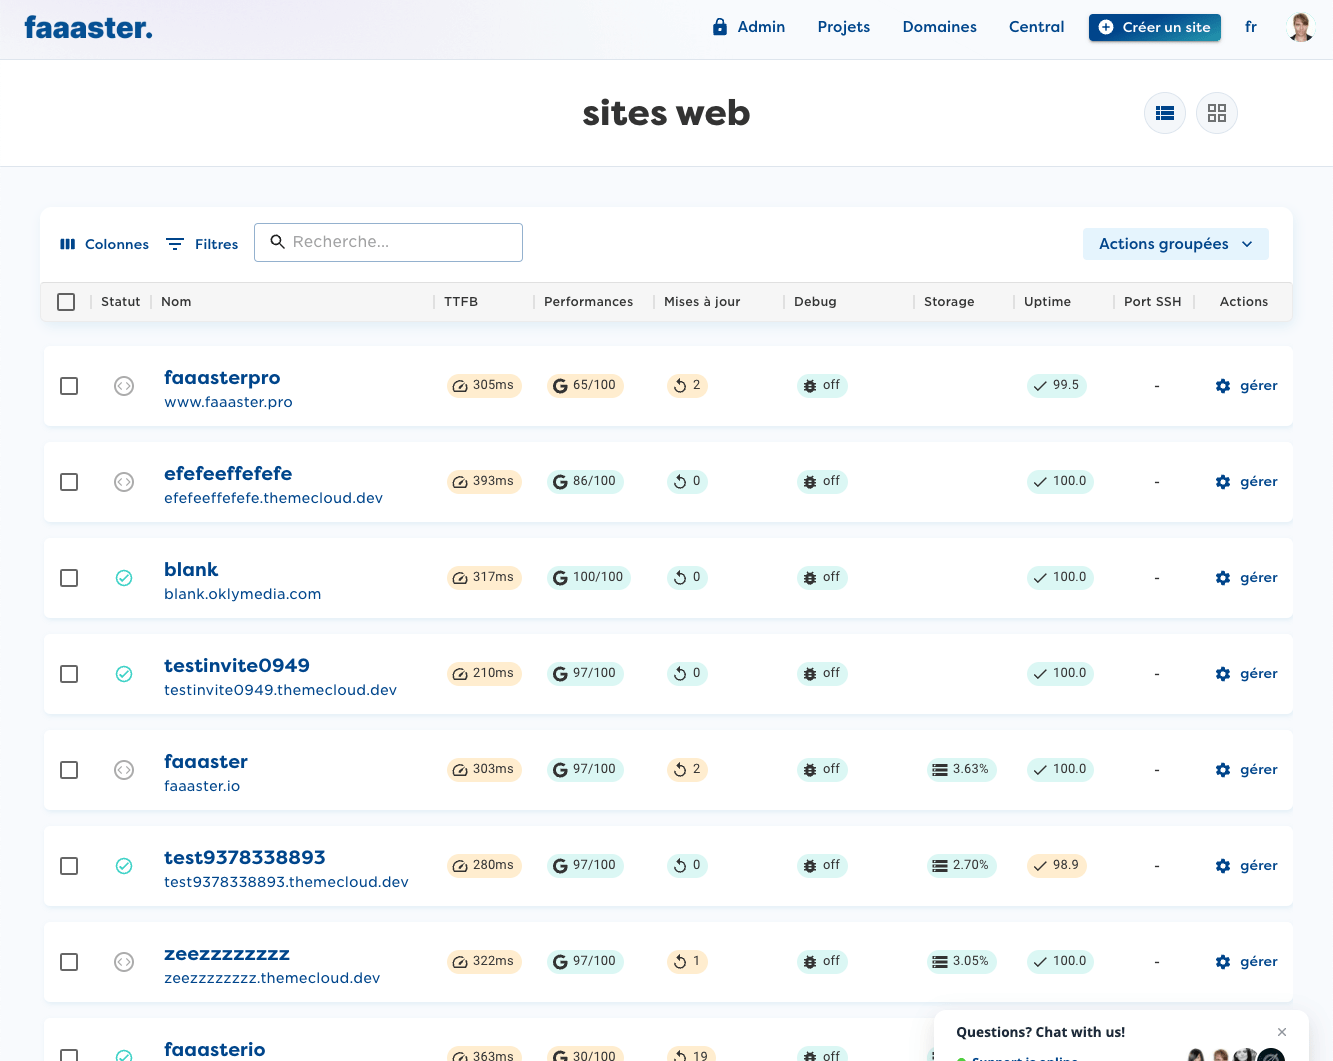Image resolution: width=1333 pixels, height=1061 pixels.
Task: Check the efefeeffefefe row checkbox
Action: [x=69, y=482]
